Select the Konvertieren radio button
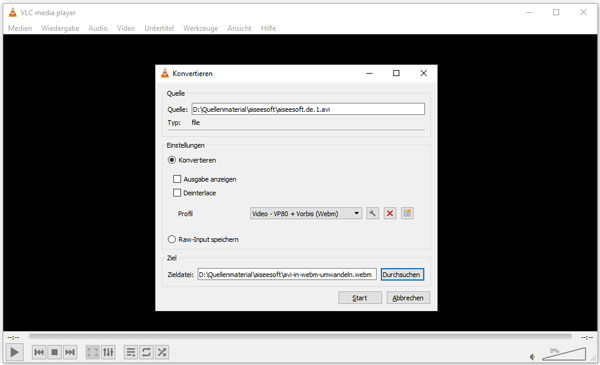Image resolution: width=600 pixels, height=365 pixels. click(172, 160)
